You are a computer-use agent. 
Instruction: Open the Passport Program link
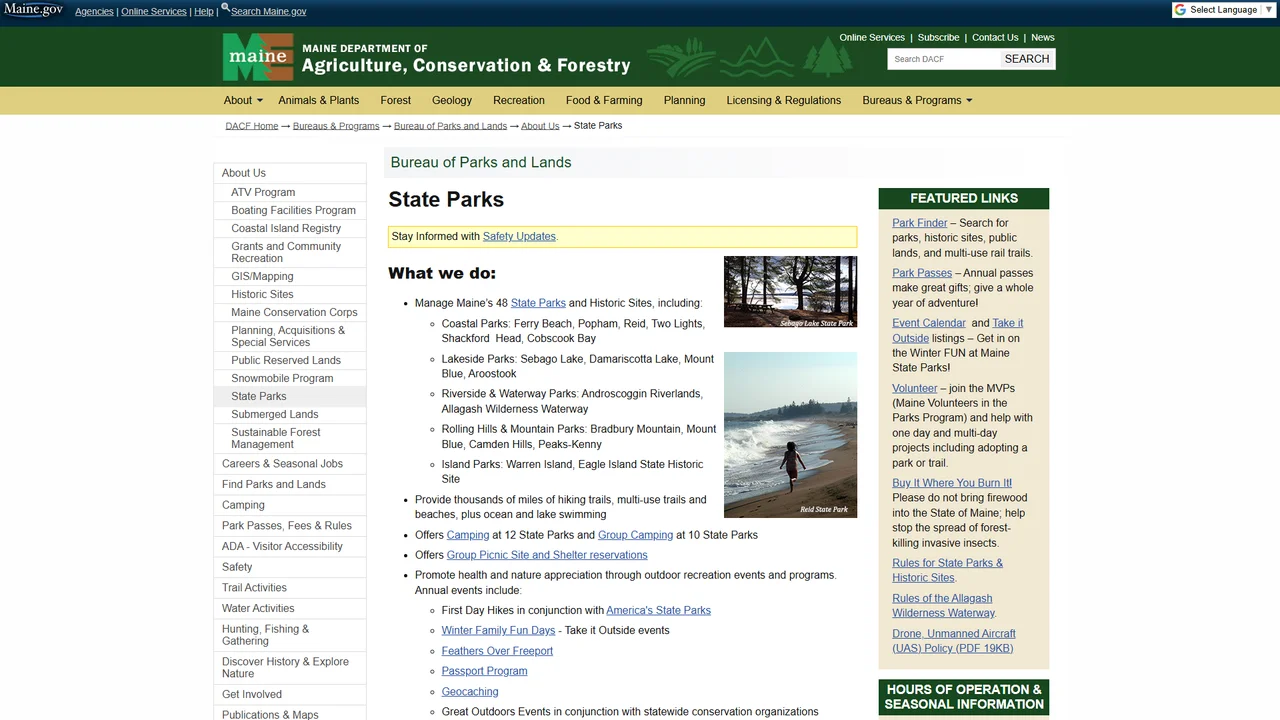[484, 671]
